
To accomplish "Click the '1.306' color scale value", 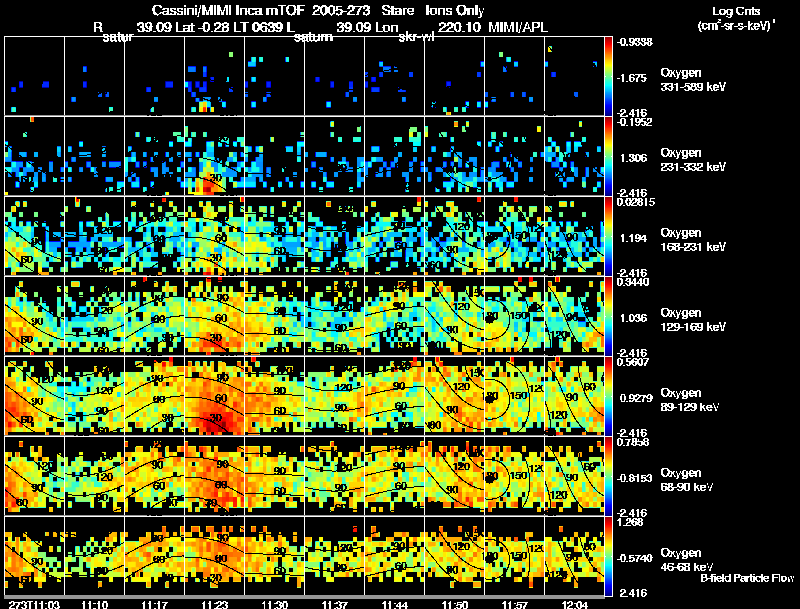I will coord(633,158).
